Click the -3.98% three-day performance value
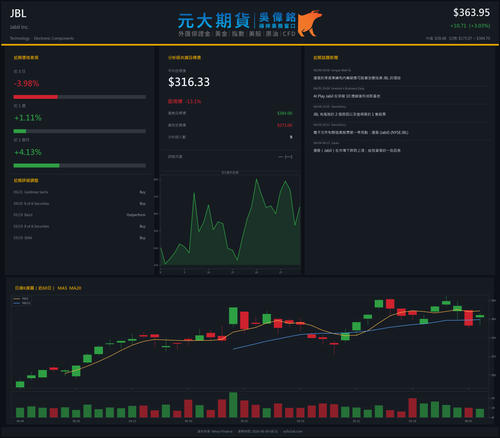 coord(26,83)
